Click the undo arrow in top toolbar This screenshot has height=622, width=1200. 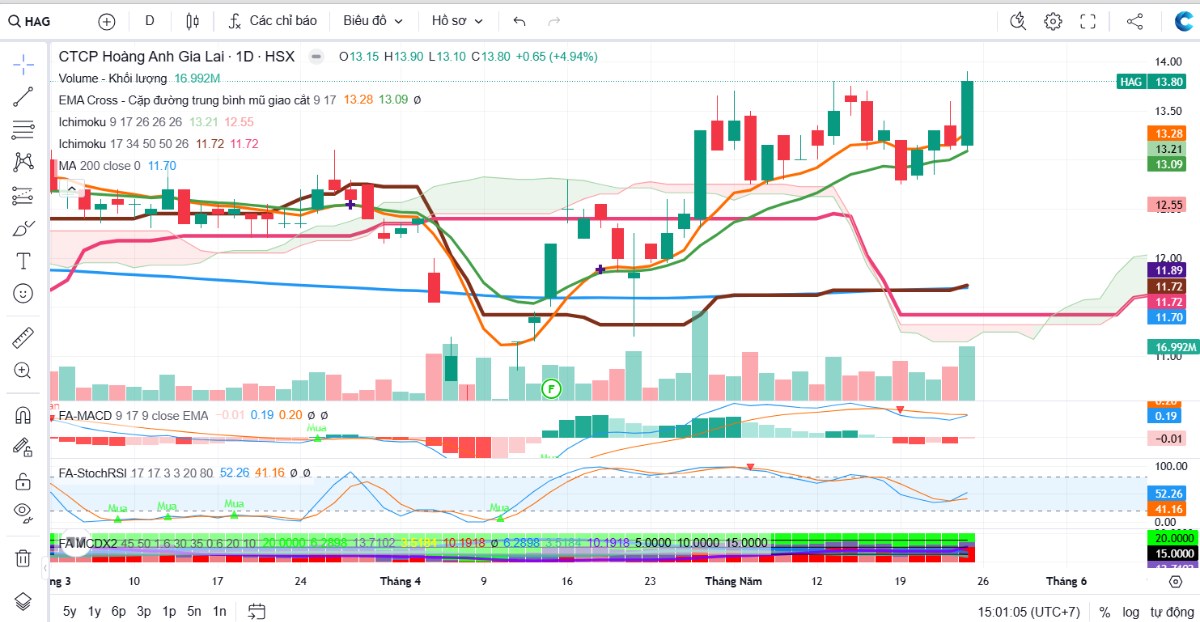519,21
